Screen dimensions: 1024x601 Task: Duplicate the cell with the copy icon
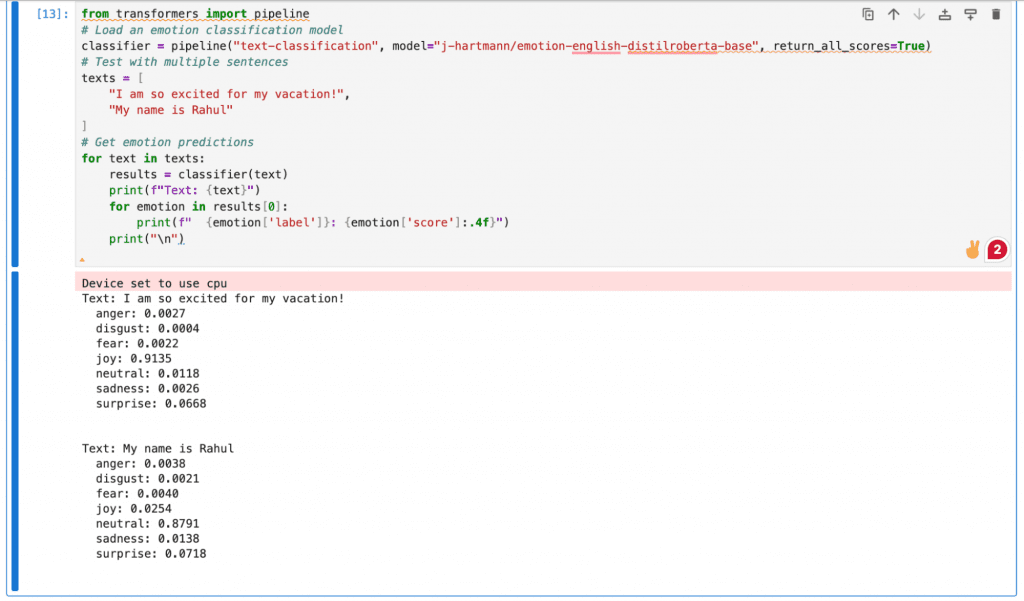click(868, 14)
